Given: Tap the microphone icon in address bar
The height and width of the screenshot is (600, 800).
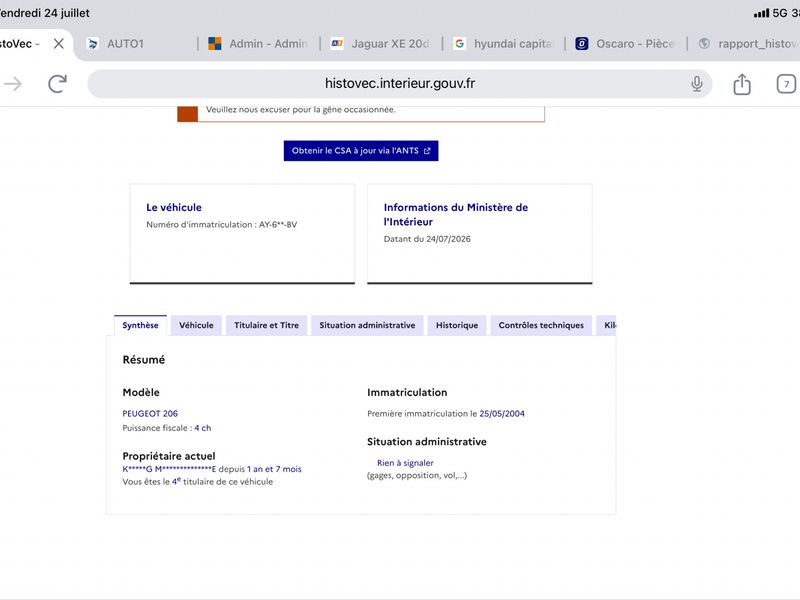Looking at the screenshot, I should coord(696,84).
